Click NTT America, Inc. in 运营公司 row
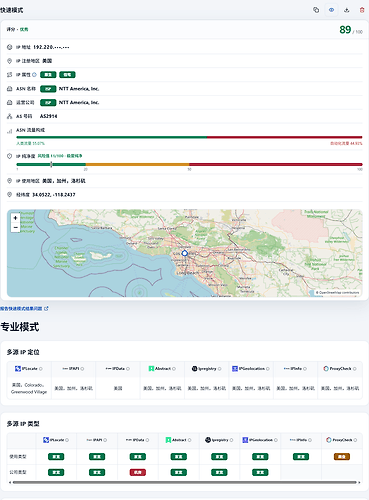 [79, 102]
